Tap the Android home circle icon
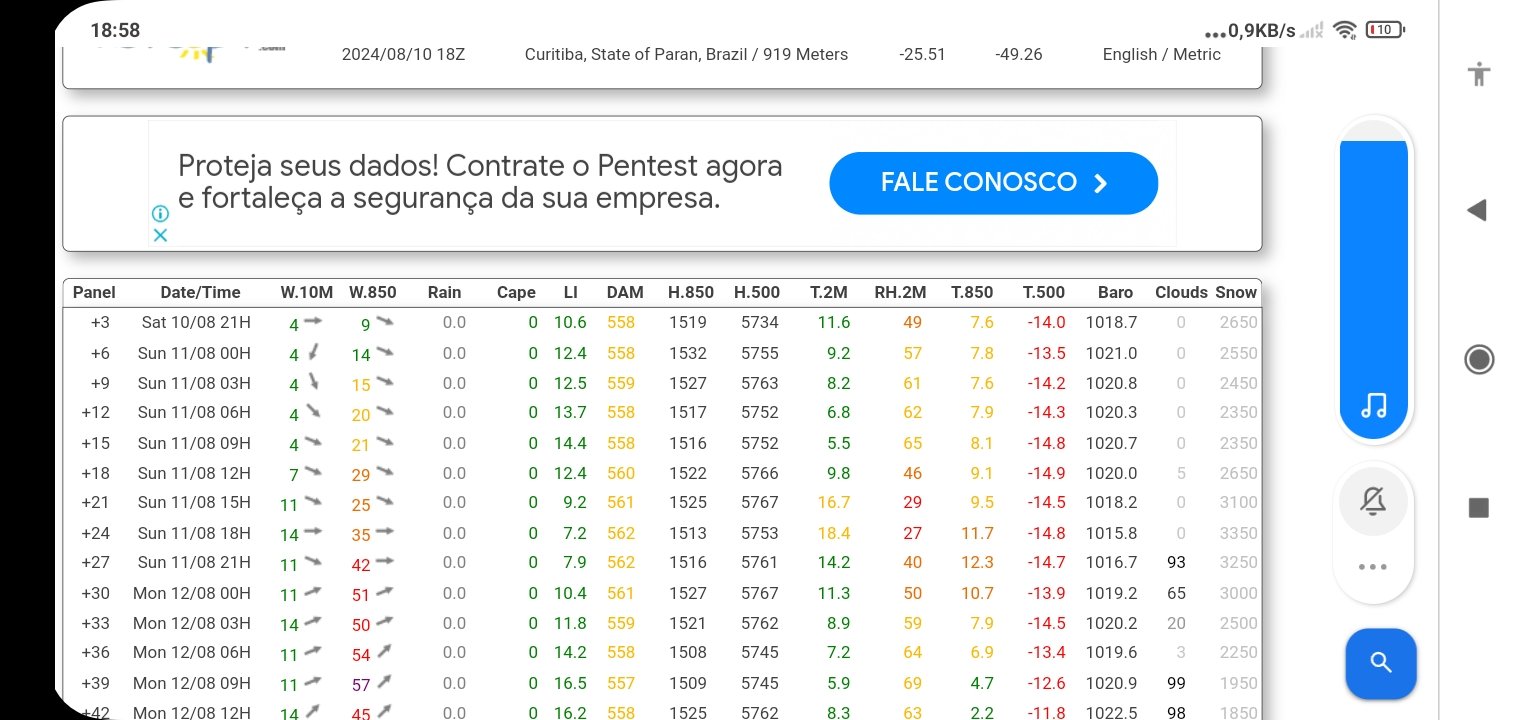The image size is (1520, 720). pyautogui.click(x=1479, y=359)
